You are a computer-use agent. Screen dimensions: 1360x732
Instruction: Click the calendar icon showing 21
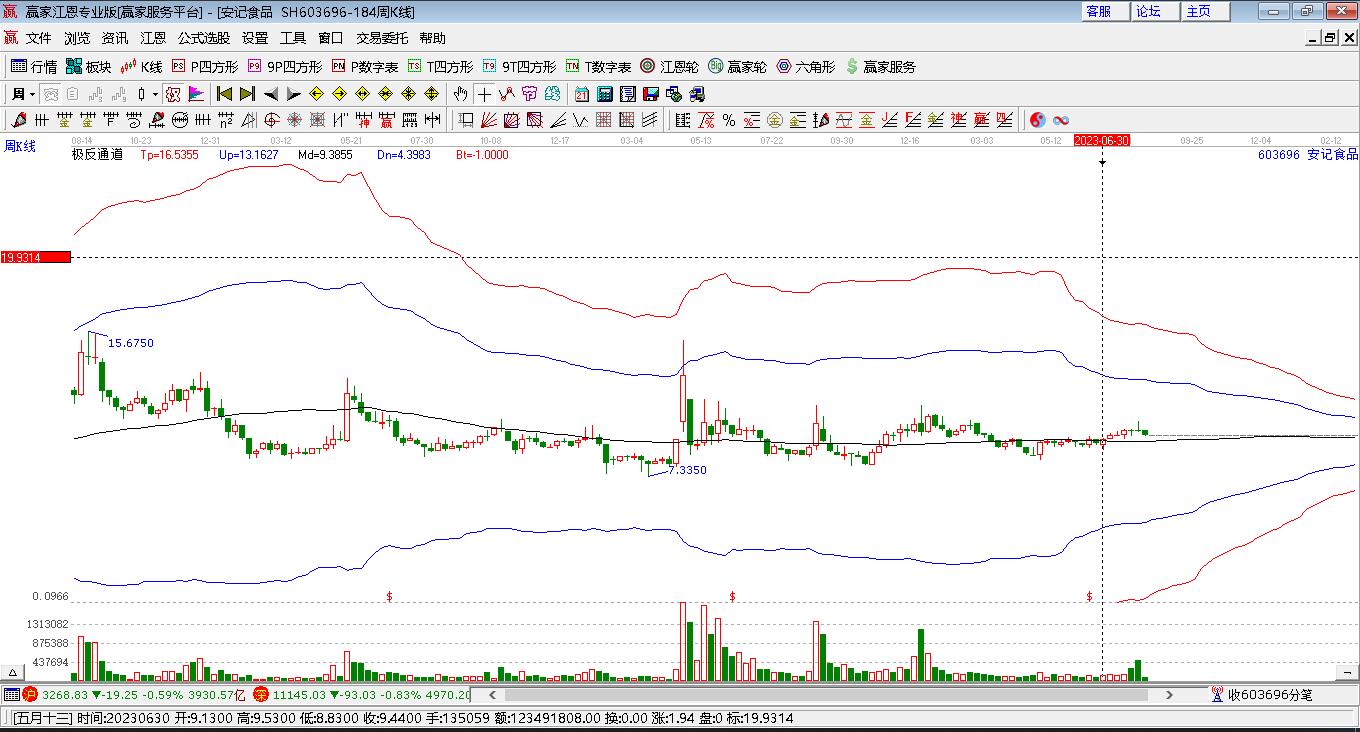[581, 94]
